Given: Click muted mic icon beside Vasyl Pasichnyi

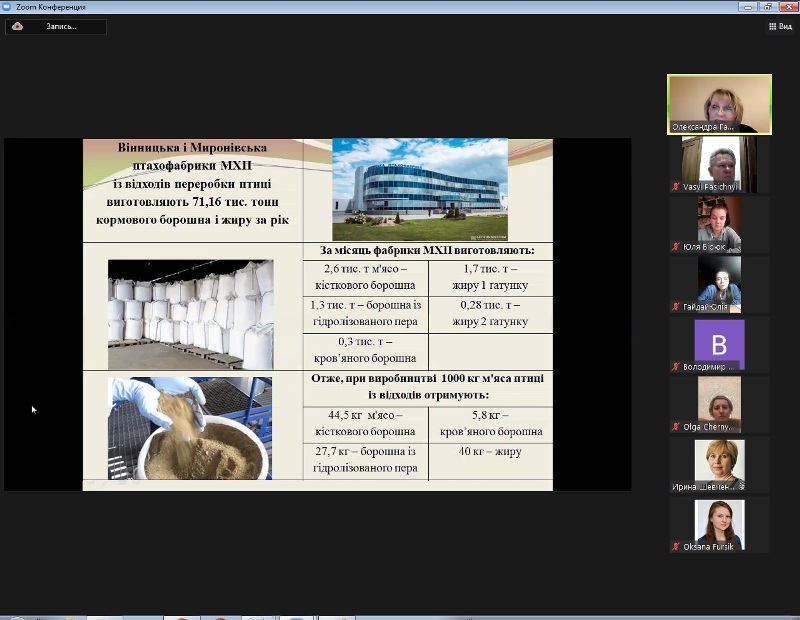Looking at the screenshot, I should [x=676, y=187].
